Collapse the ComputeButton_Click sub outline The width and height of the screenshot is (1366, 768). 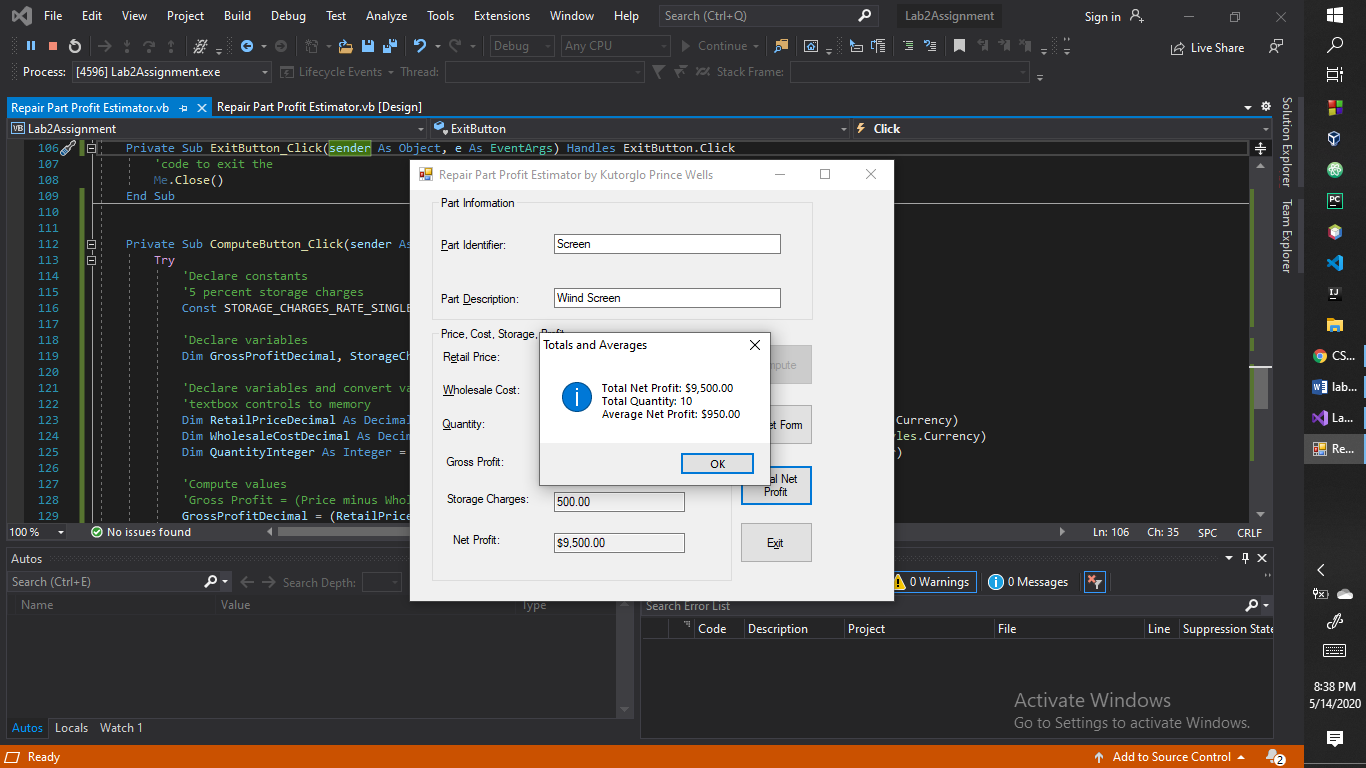point(91,244)
